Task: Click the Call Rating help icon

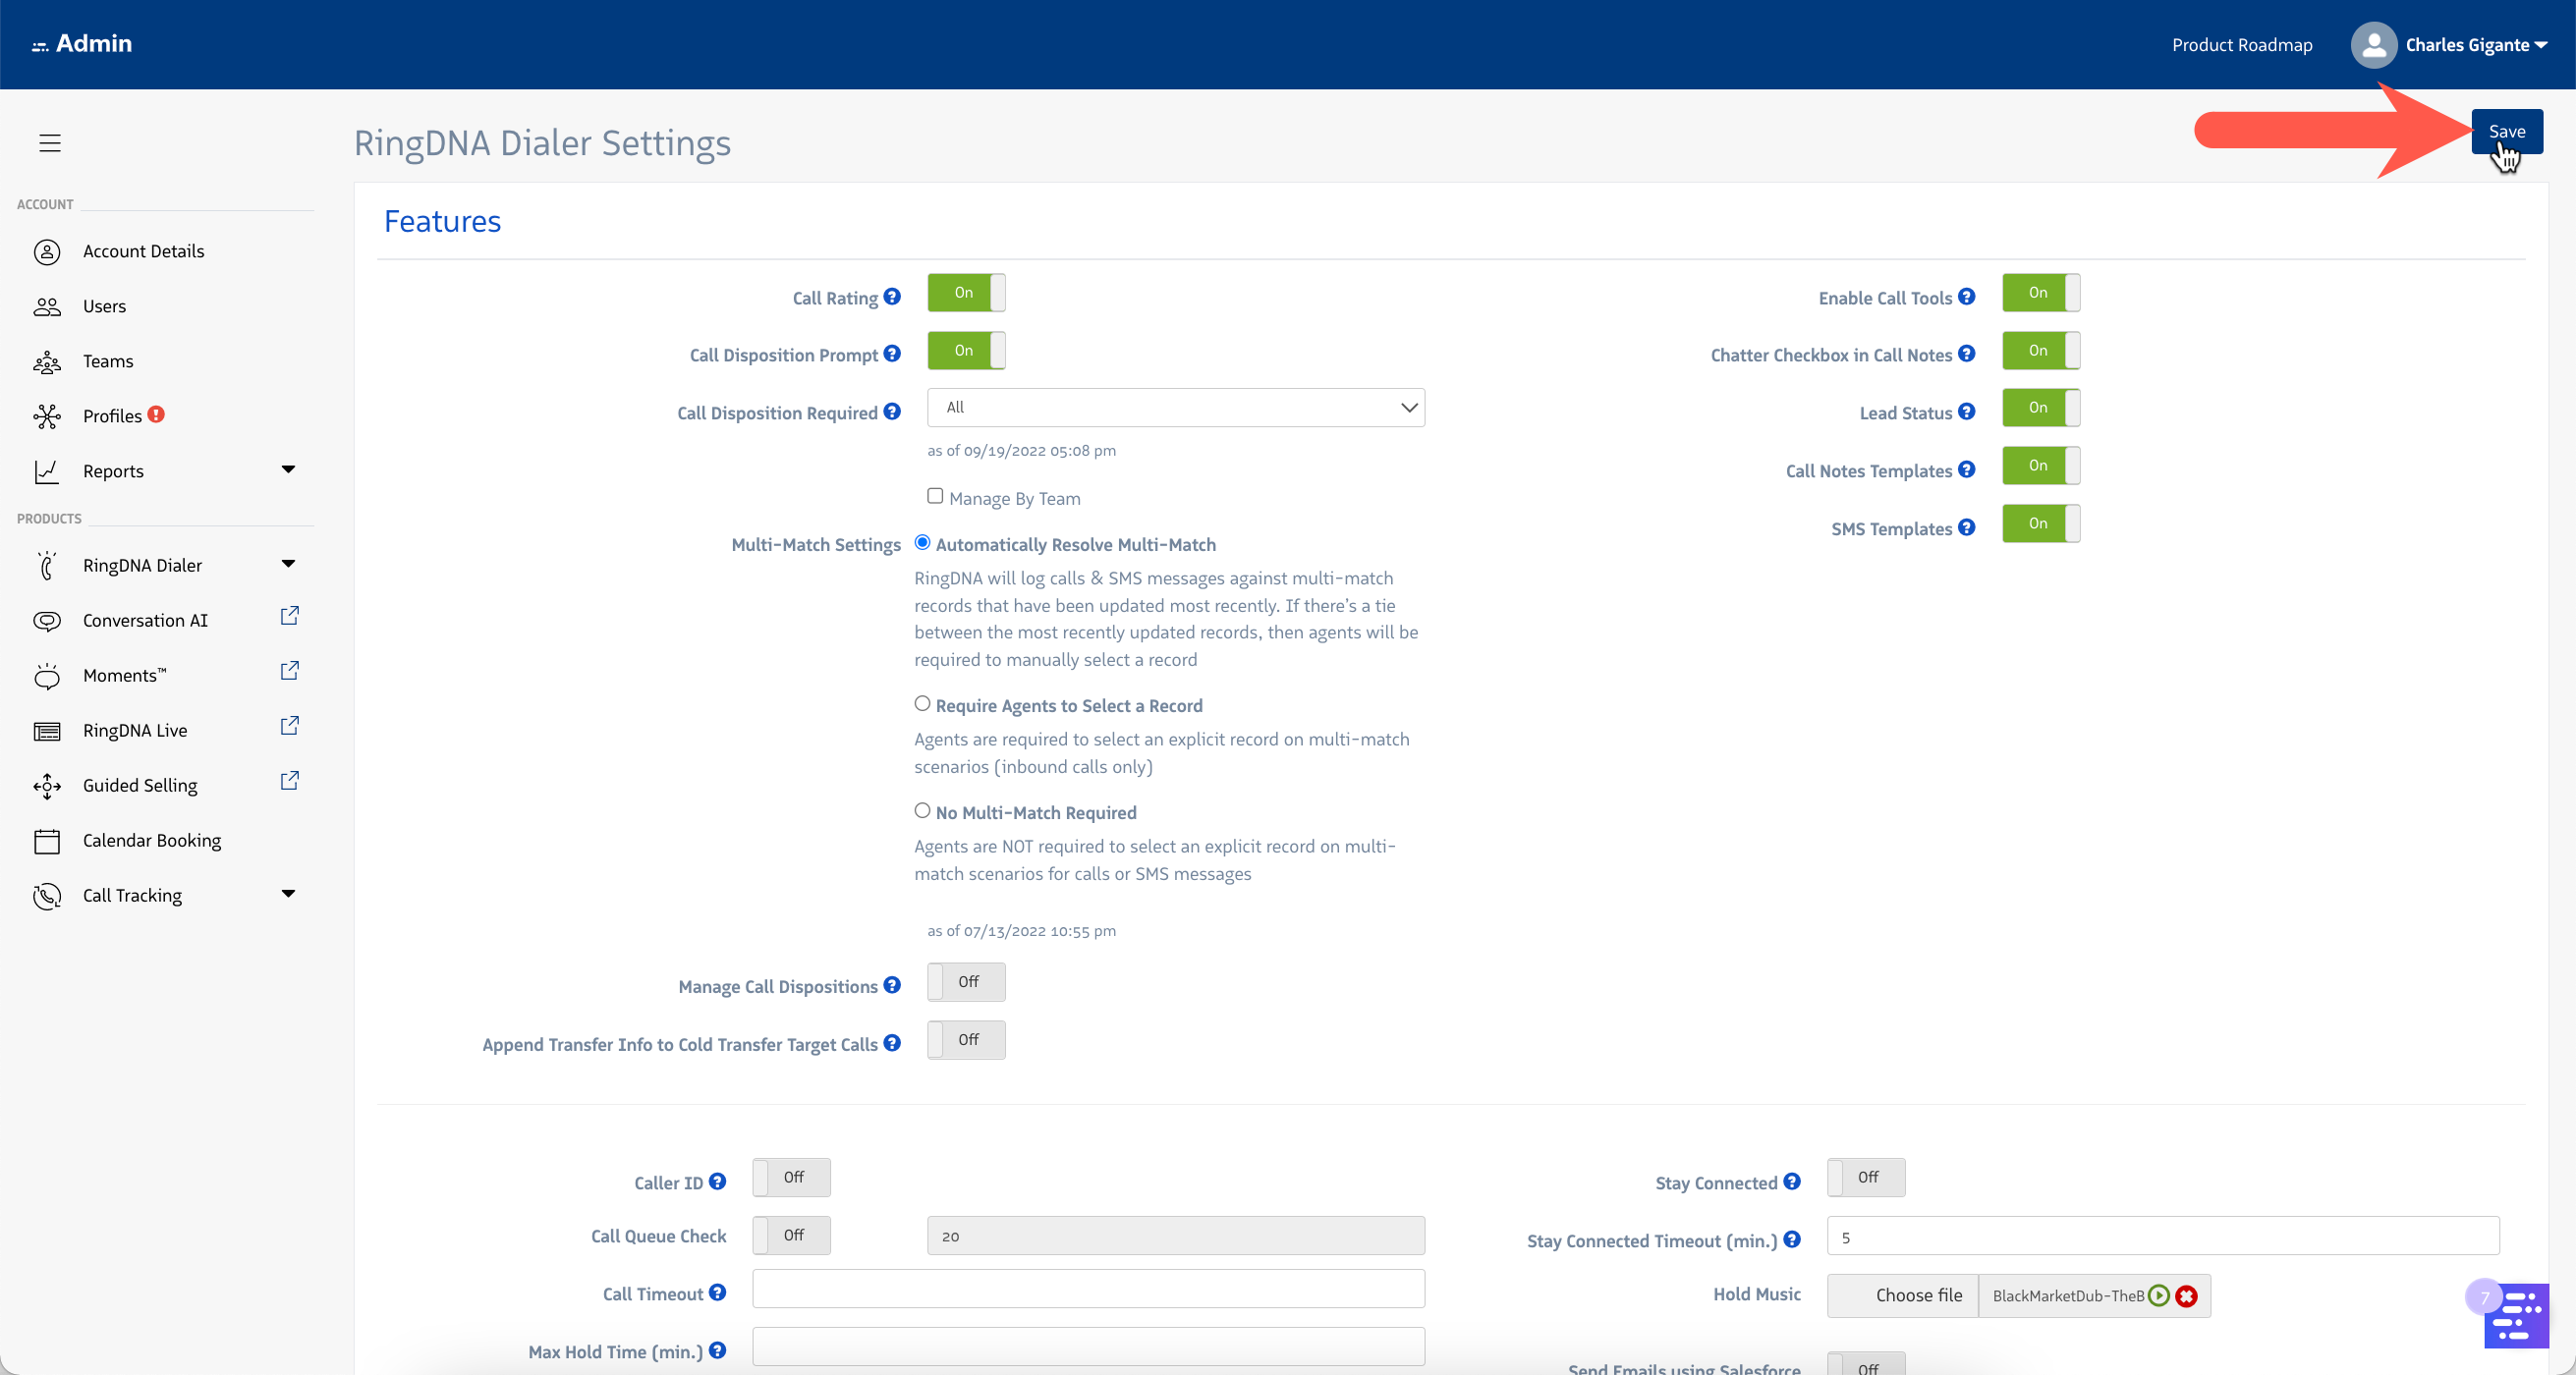Action: pyautogui.click(x=892, y=297)
